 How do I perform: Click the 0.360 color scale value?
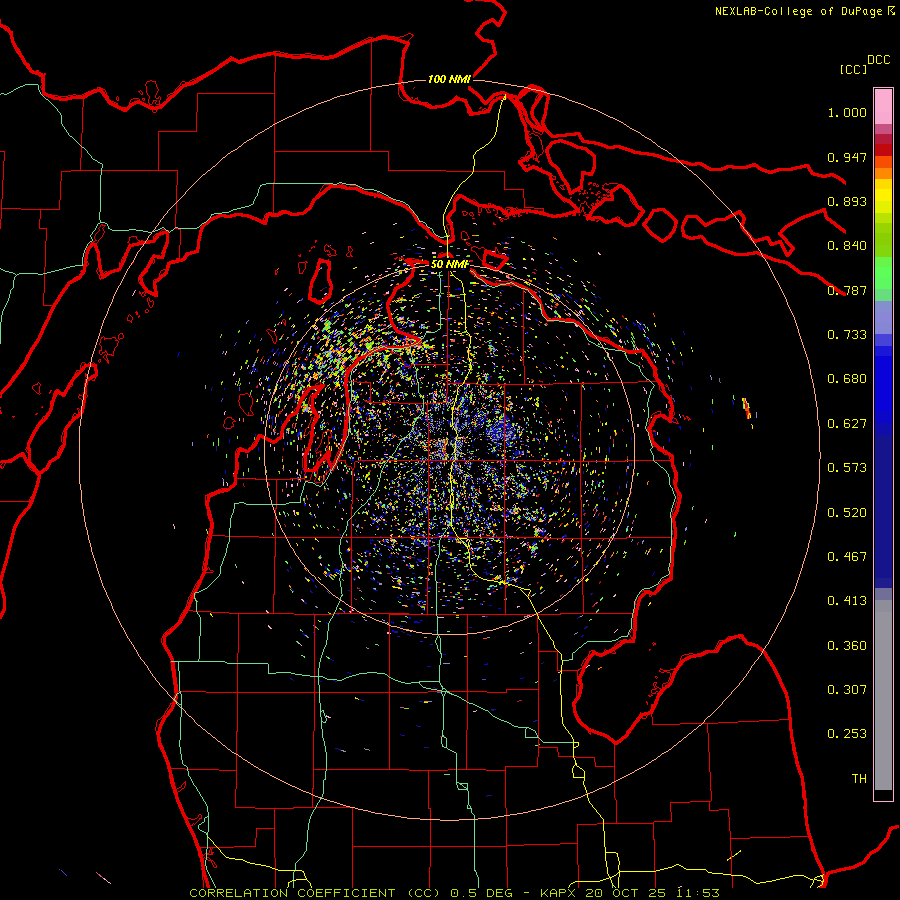click(x=847, y=646)
